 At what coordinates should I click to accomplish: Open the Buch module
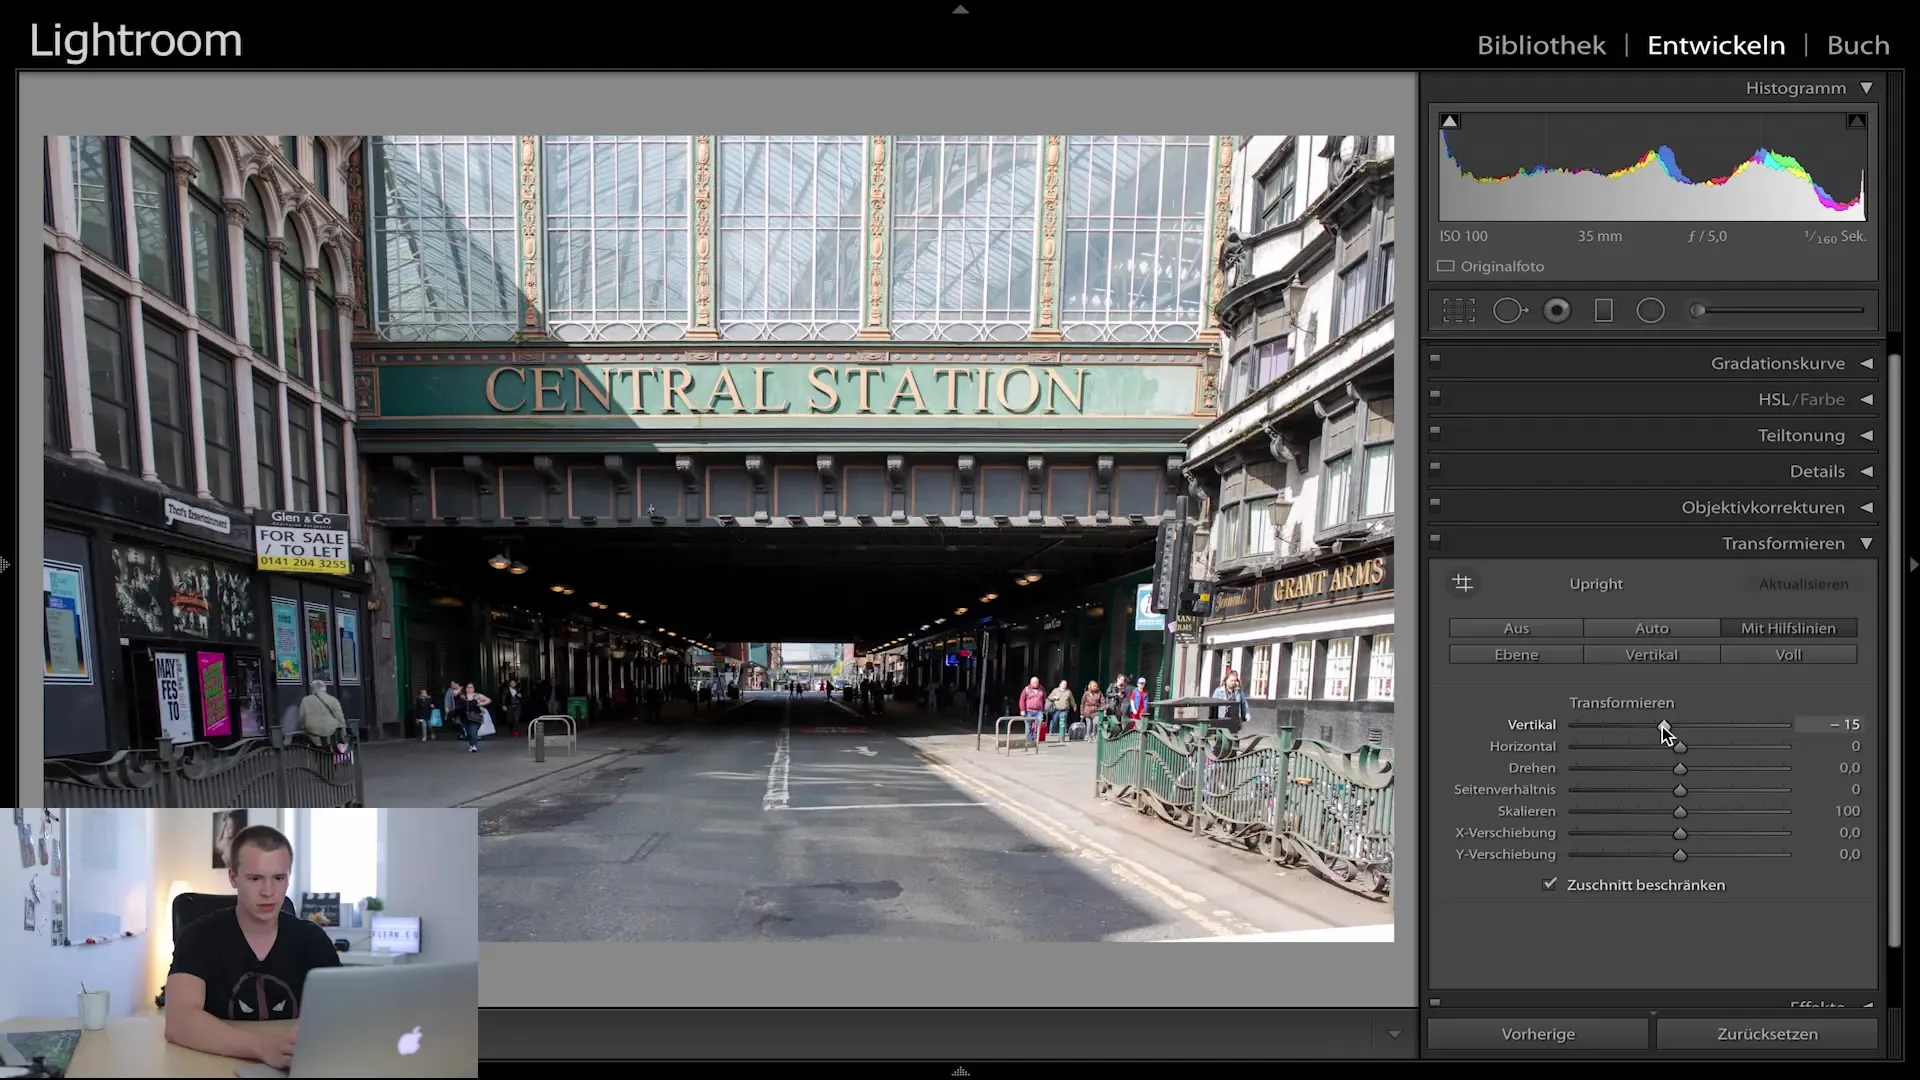click(x=1858, y=45)
